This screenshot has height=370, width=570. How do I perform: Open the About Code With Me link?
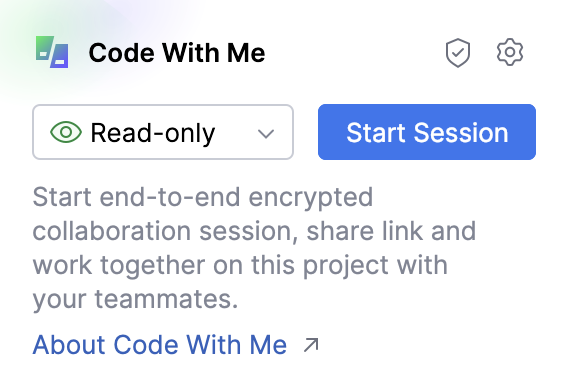[160, 345]
